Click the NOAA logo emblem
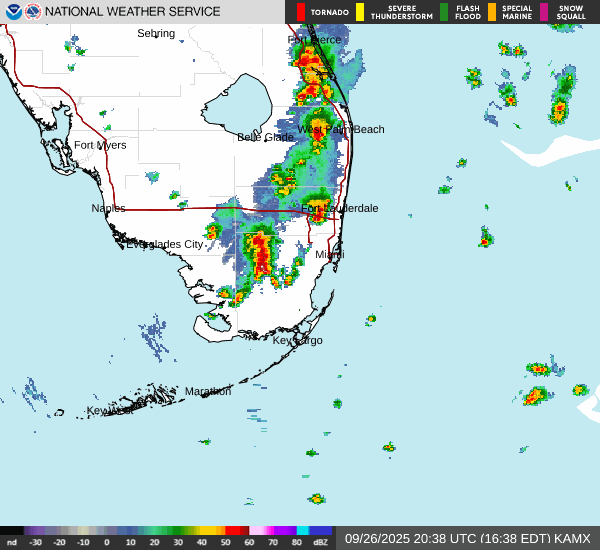 pyautogui.click(x=13, y=12)
